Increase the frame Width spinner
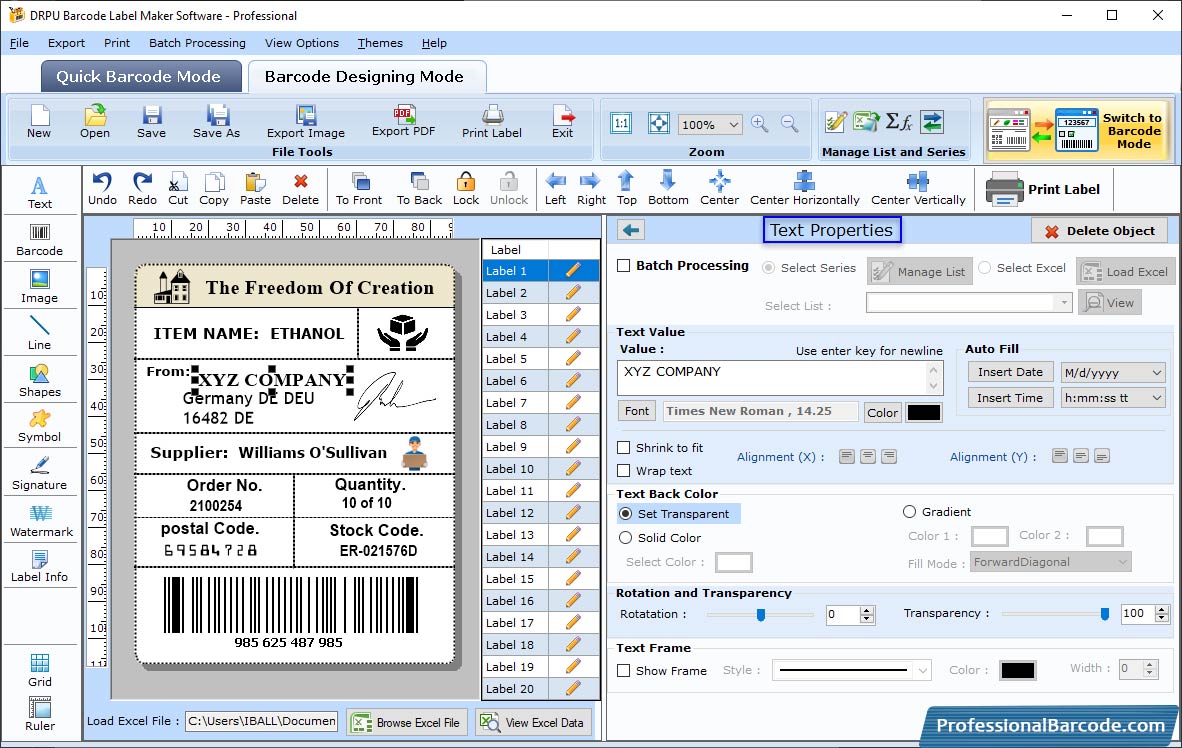The width and height of the screenshot is (1182, 748). tap(1150, 664)
